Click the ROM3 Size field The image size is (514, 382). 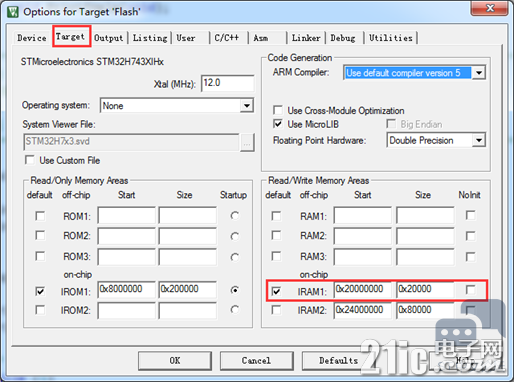[x=188, y=257]
